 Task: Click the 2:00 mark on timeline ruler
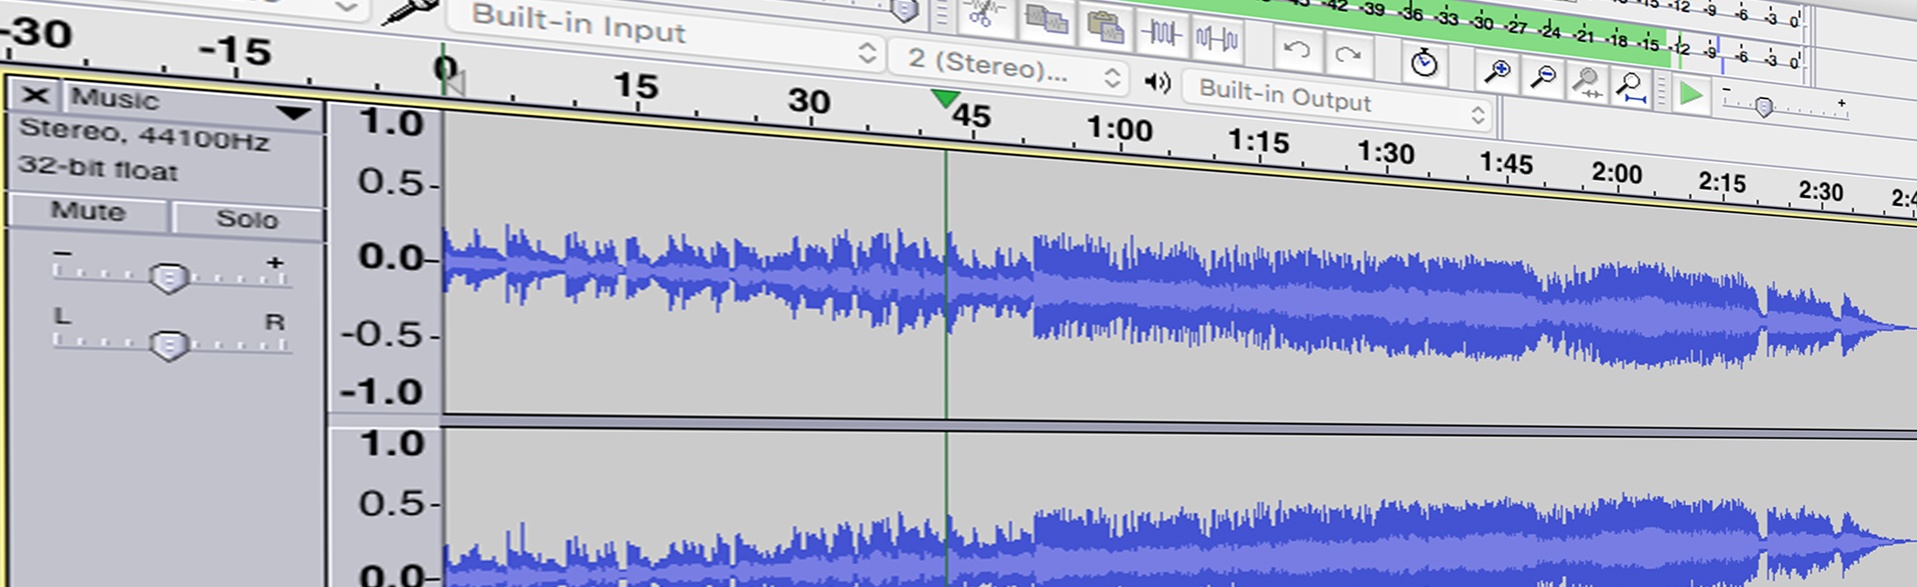(1617, 173)
